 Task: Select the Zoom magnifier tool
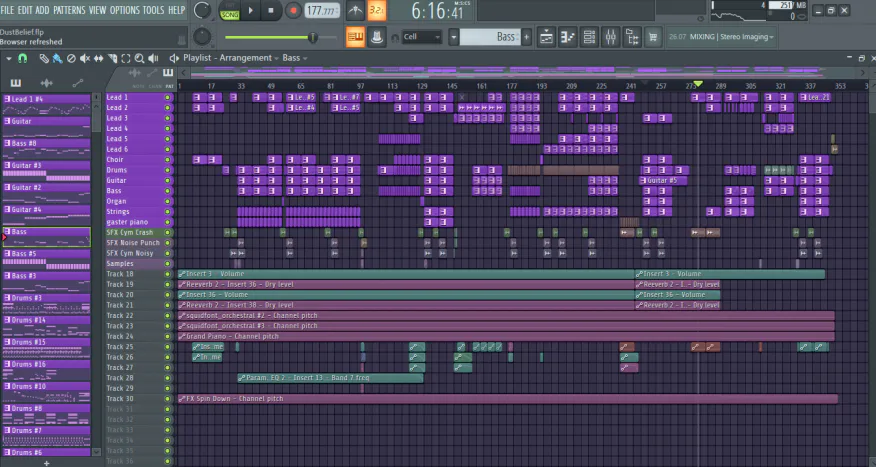point(139,58)
